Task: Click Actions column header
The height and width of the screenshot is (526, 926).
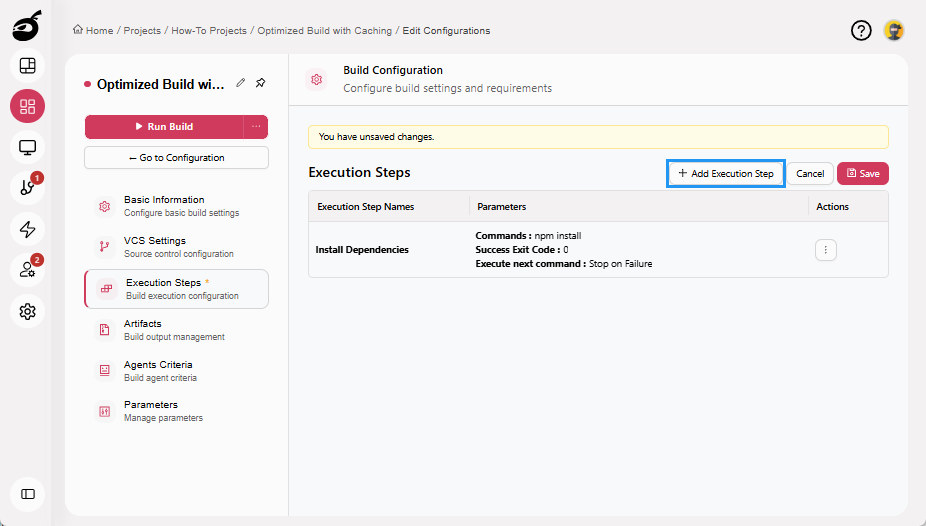Action: coord(832,207)
